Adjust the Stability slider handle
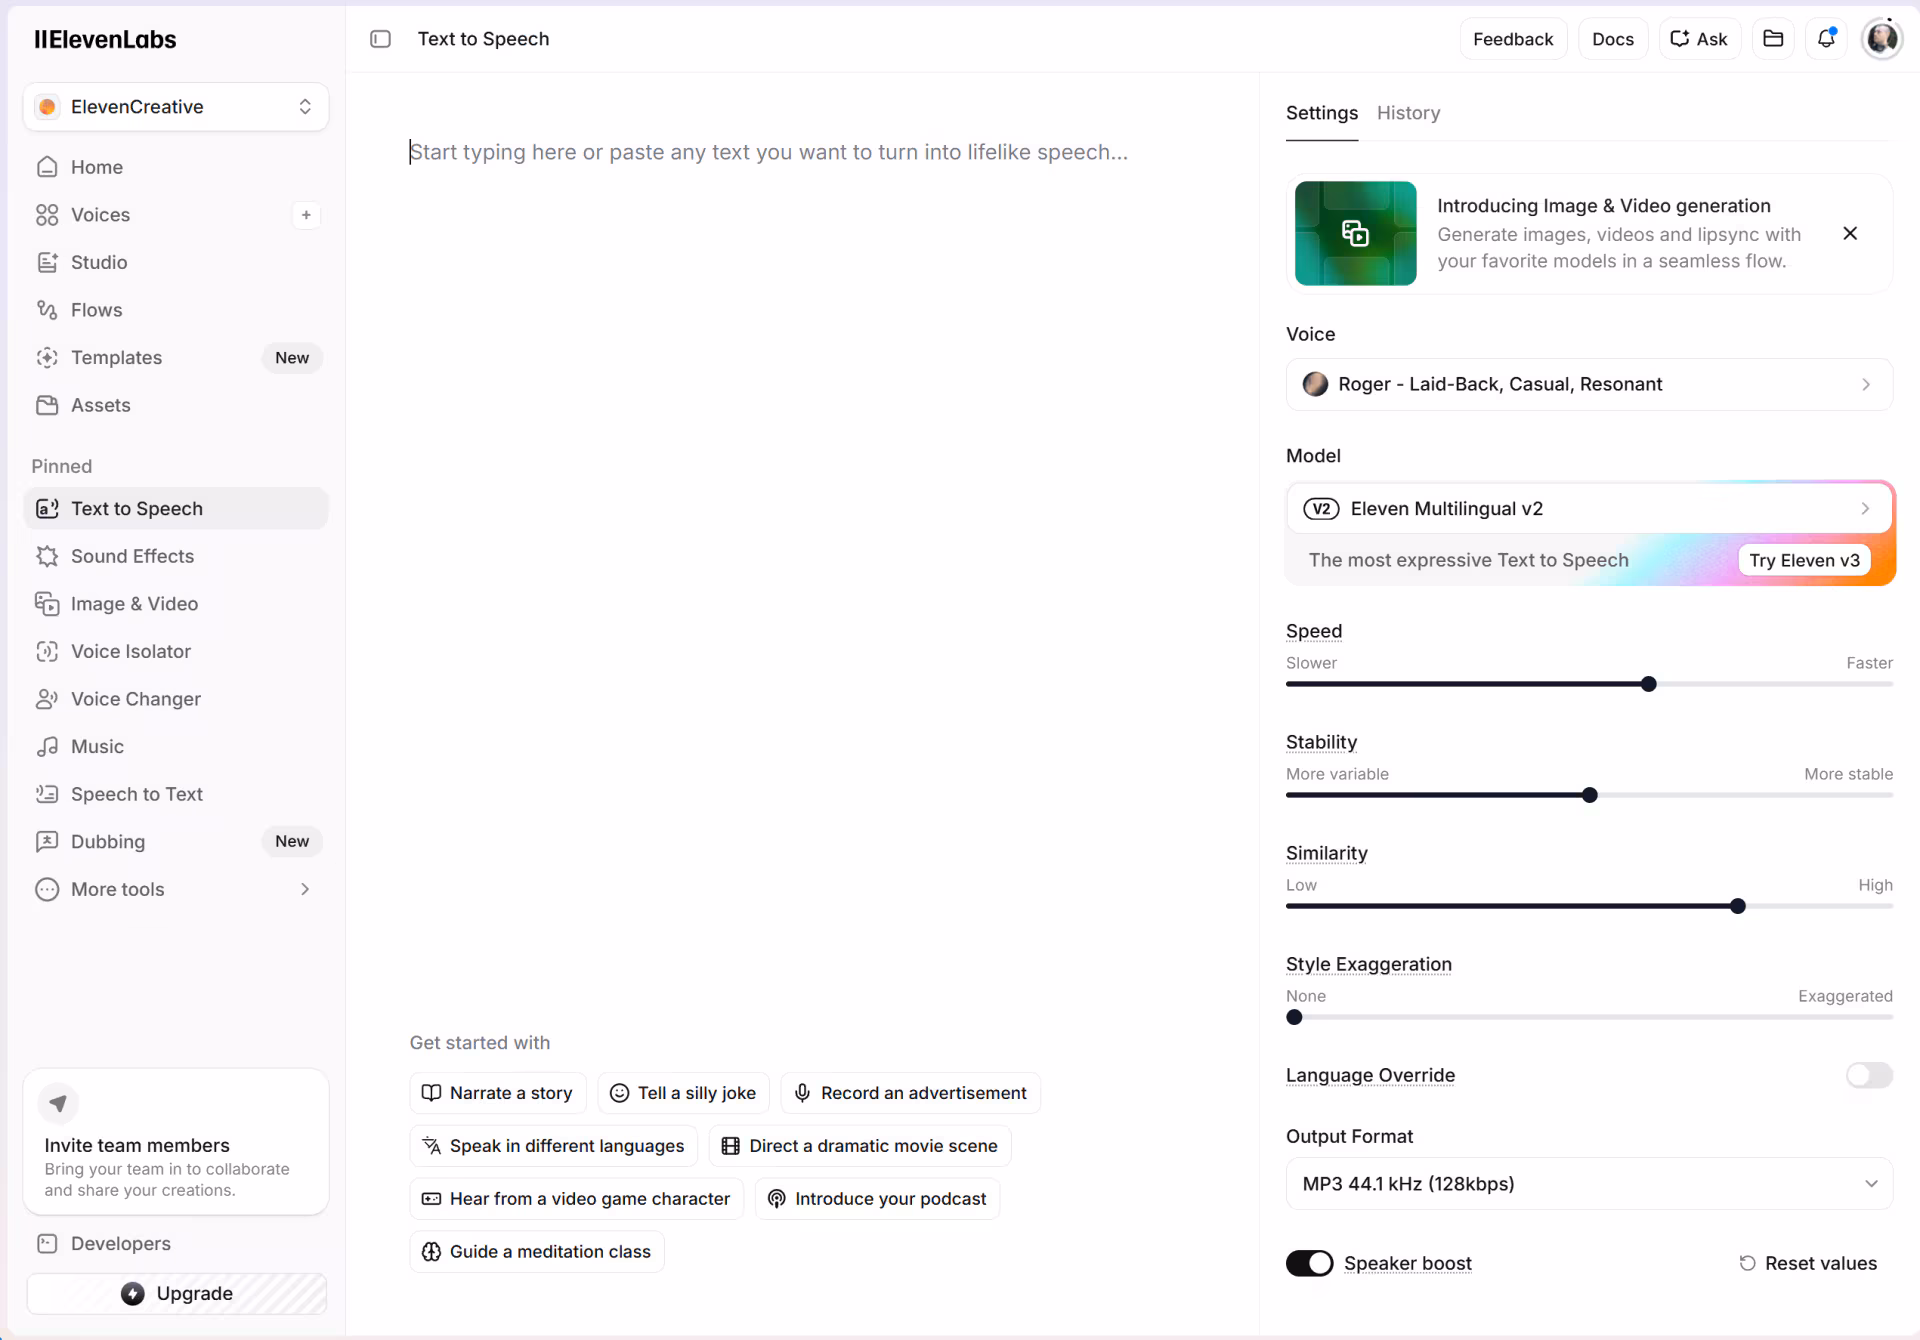The image size is (1920, 1340). pyautogui.click(x=1589, y=795)
